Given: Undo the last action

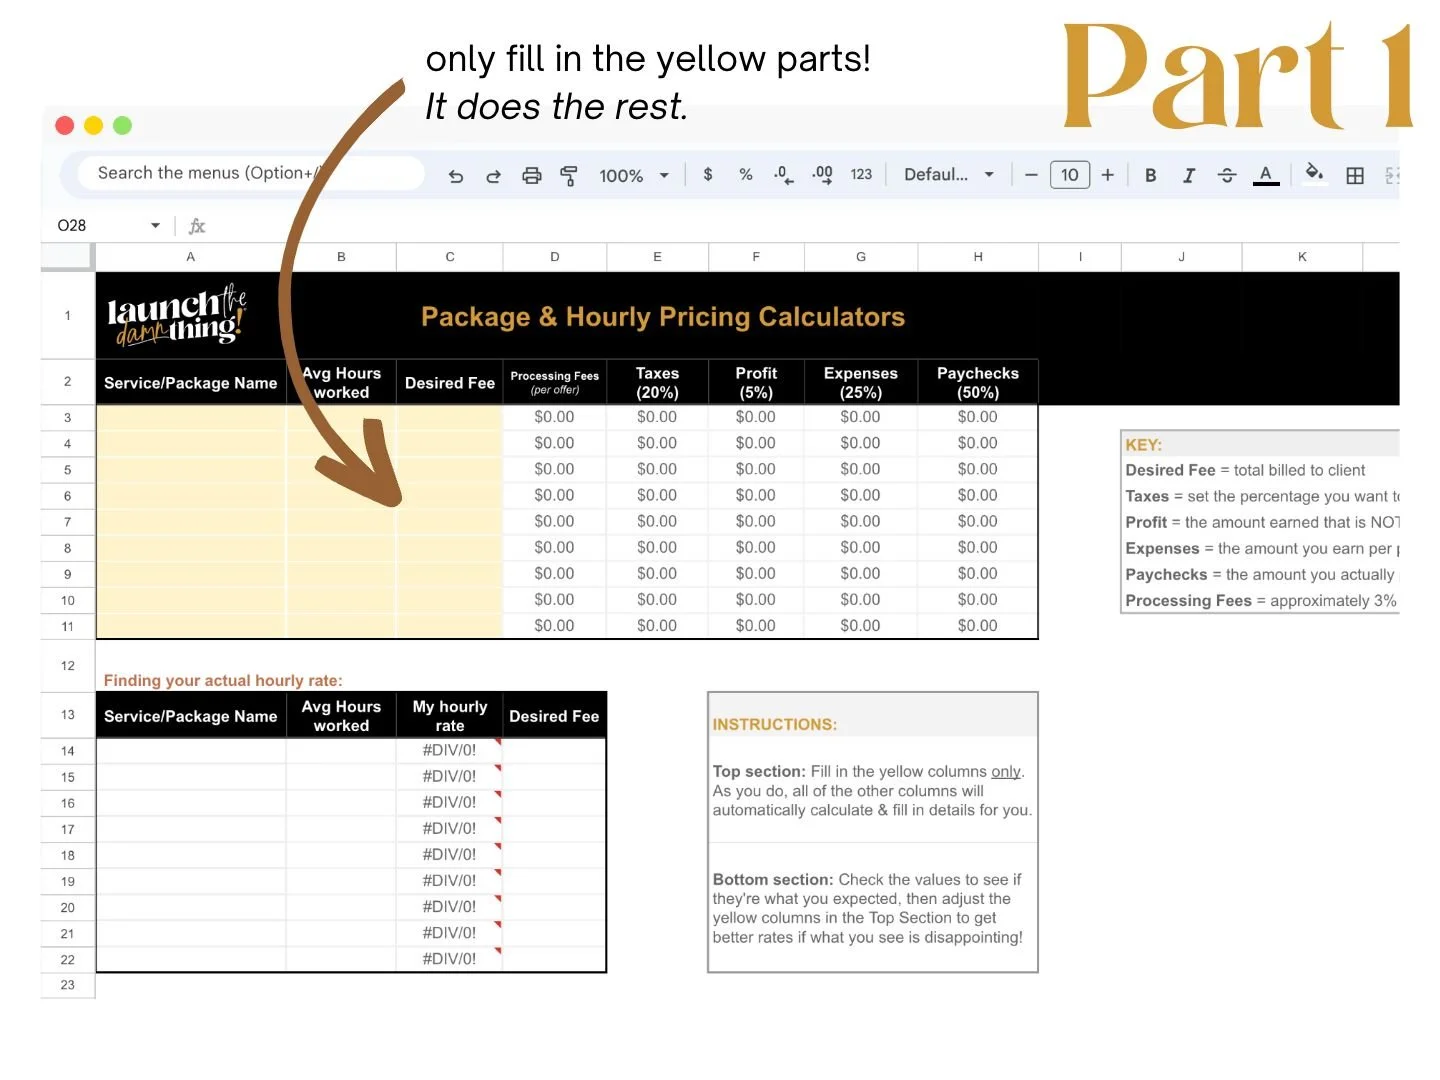Looking at the screenshot, I should tap(456, 175).
